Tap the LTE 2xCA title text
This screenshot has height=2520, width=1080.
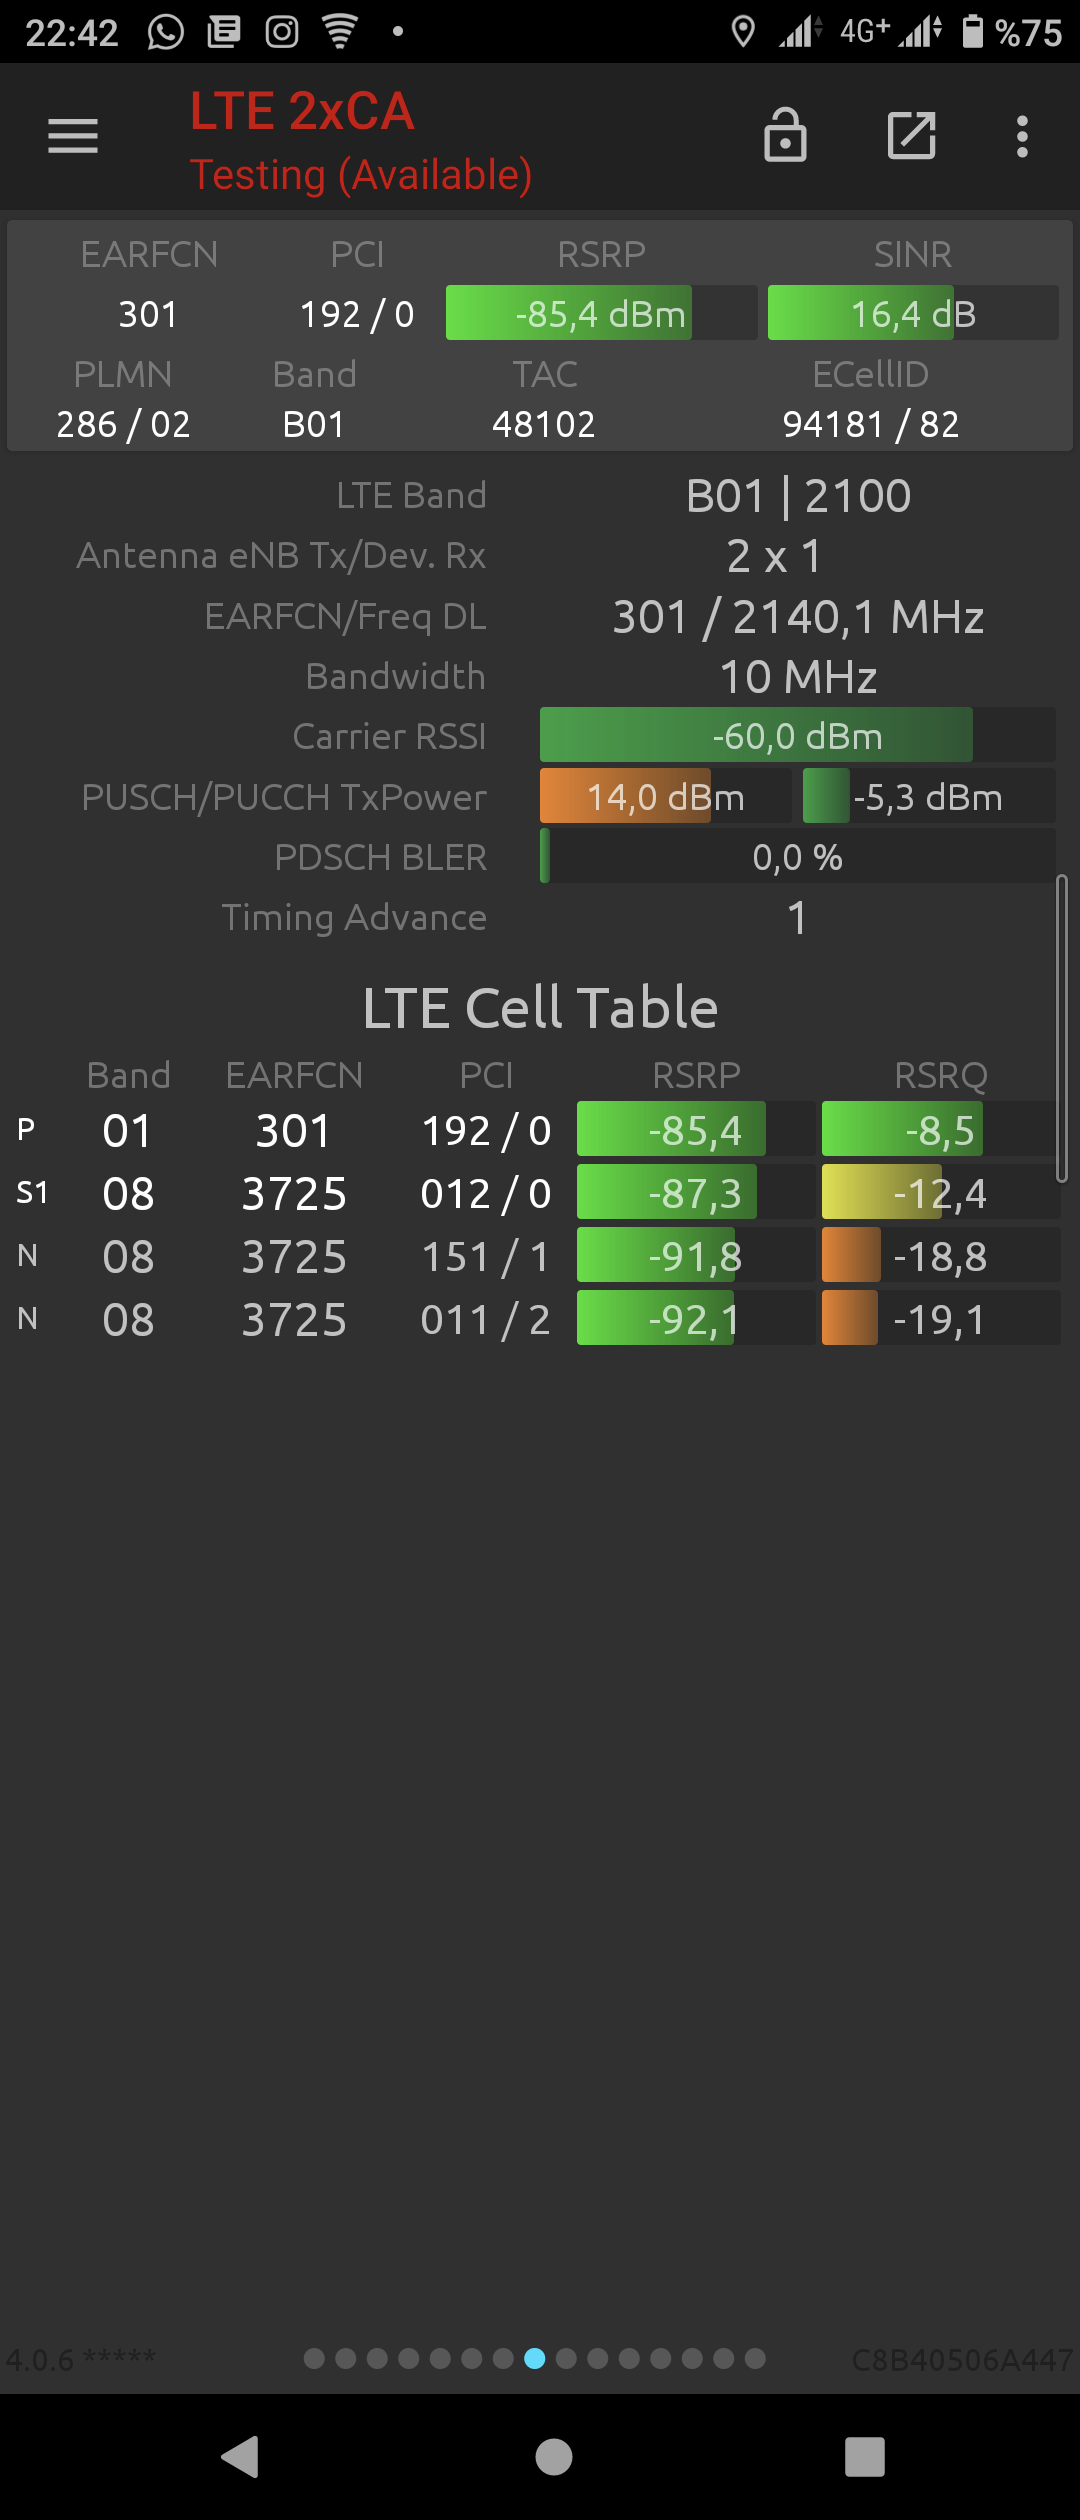302,111
